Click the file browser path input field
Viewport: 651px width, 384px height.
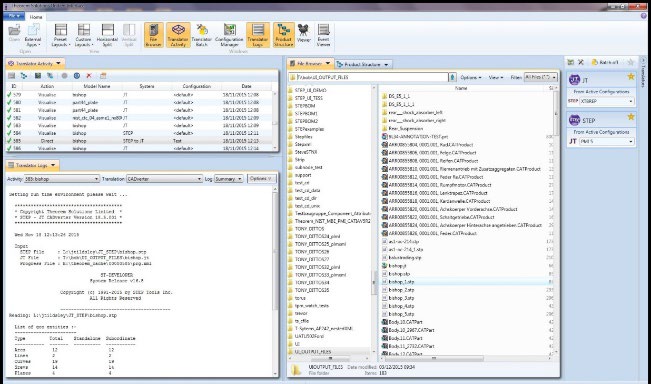[368, 77]
